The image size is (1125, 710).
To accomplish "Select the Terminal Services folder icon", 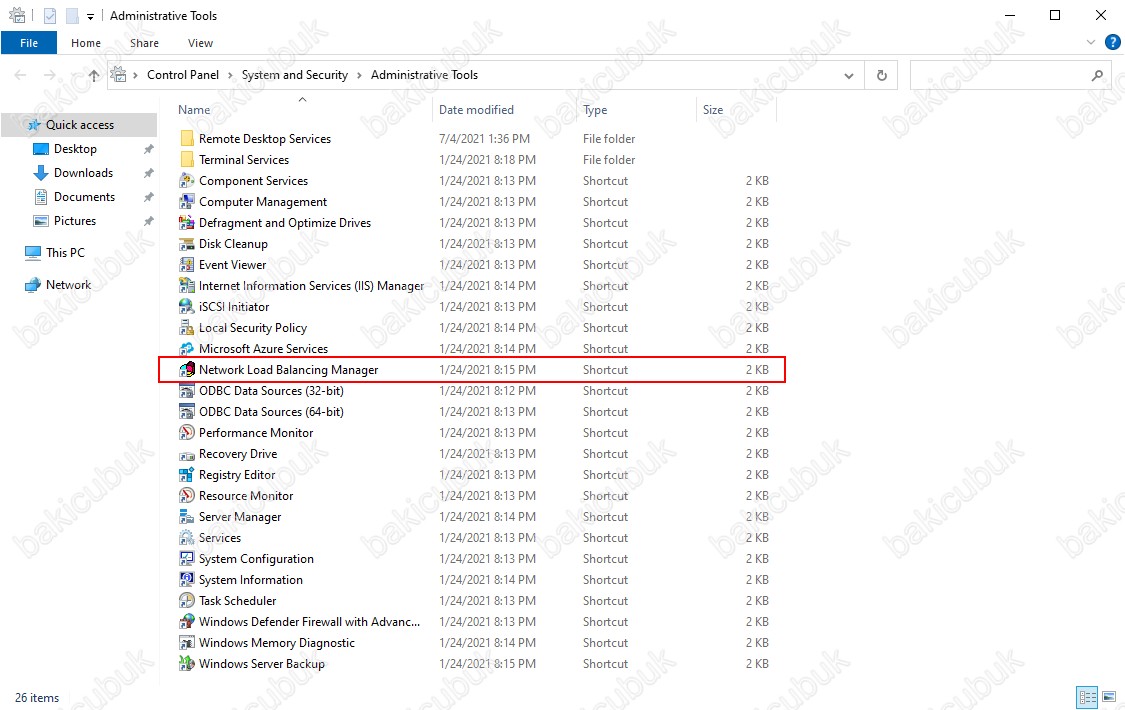I will pyautogui.click(x=187, y=159).
